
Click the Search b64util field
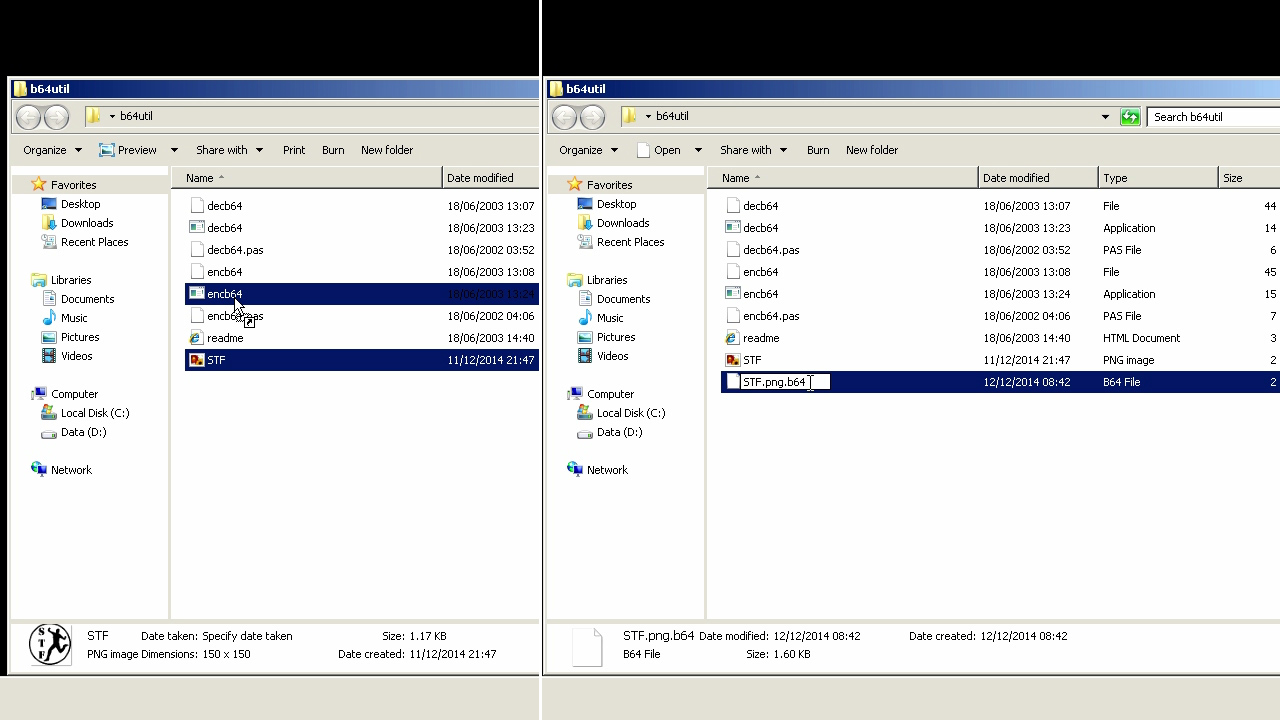(x=1213, y=117)
